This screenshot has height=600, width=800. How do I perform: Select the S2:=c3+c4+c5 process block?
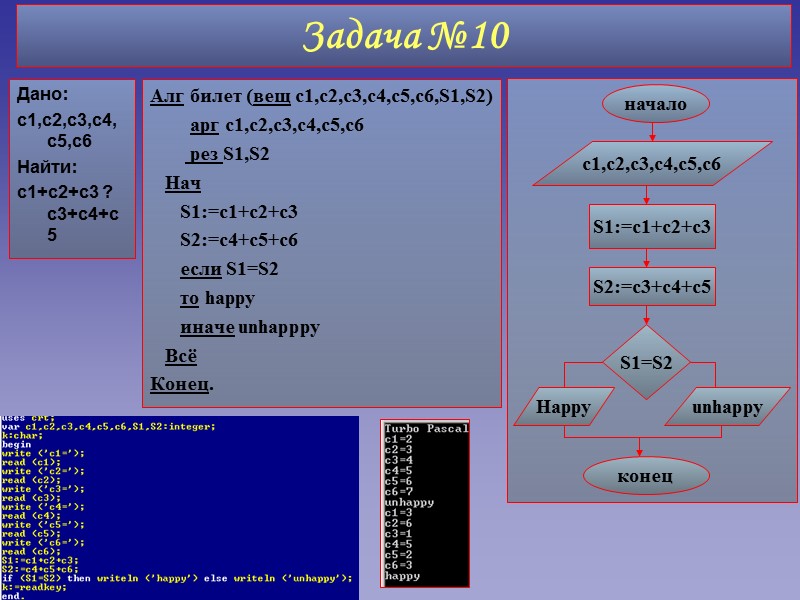point(651,286)
